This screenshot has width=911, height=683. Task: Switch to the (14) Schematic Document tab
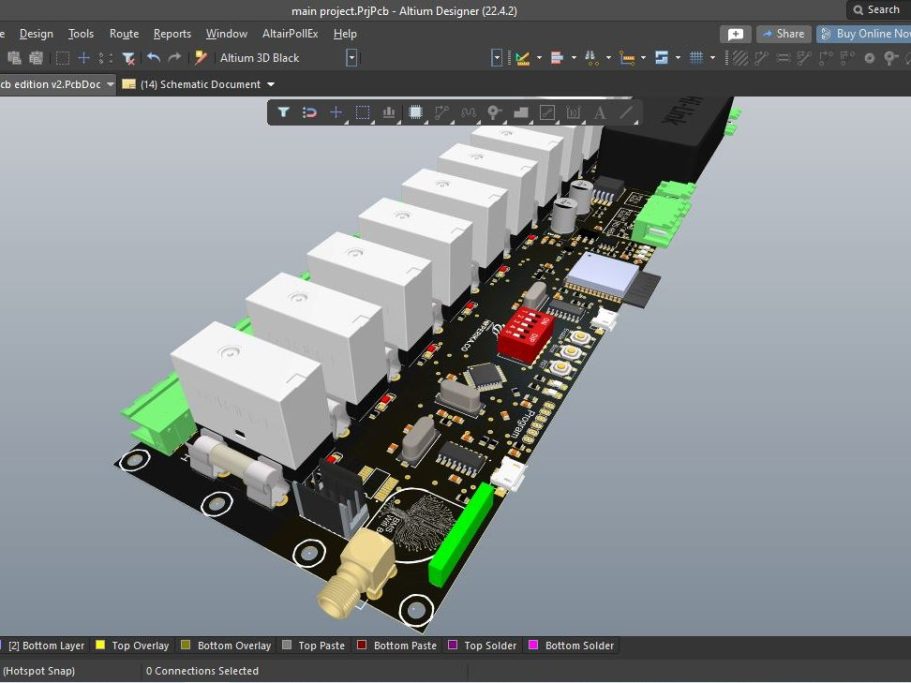pyautogui.click(x=198, y=84)
